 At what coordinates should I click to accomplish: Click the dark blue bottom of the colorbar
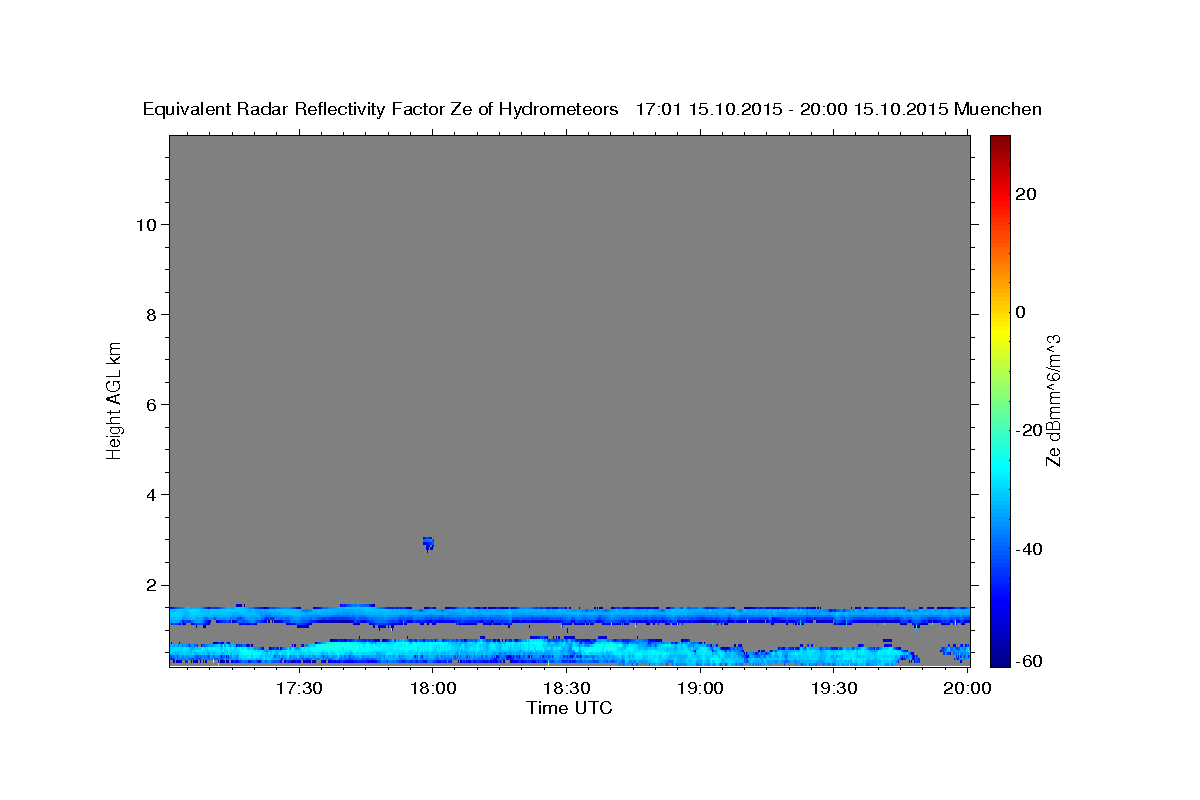1000,658
